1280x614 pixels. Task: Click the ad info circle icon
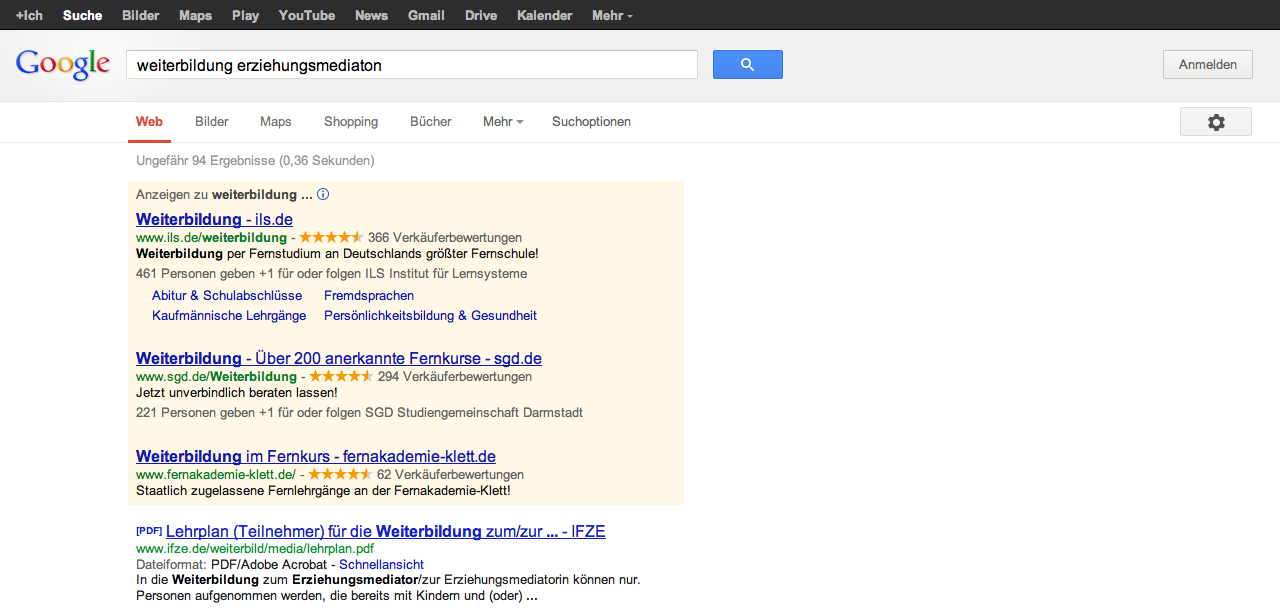point(323,195)
